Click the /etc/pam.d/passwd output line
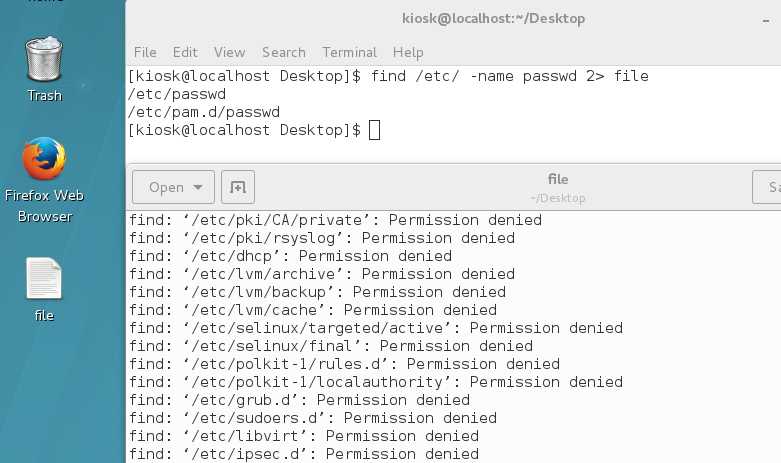781x463 pixels. tap(204, 112)
